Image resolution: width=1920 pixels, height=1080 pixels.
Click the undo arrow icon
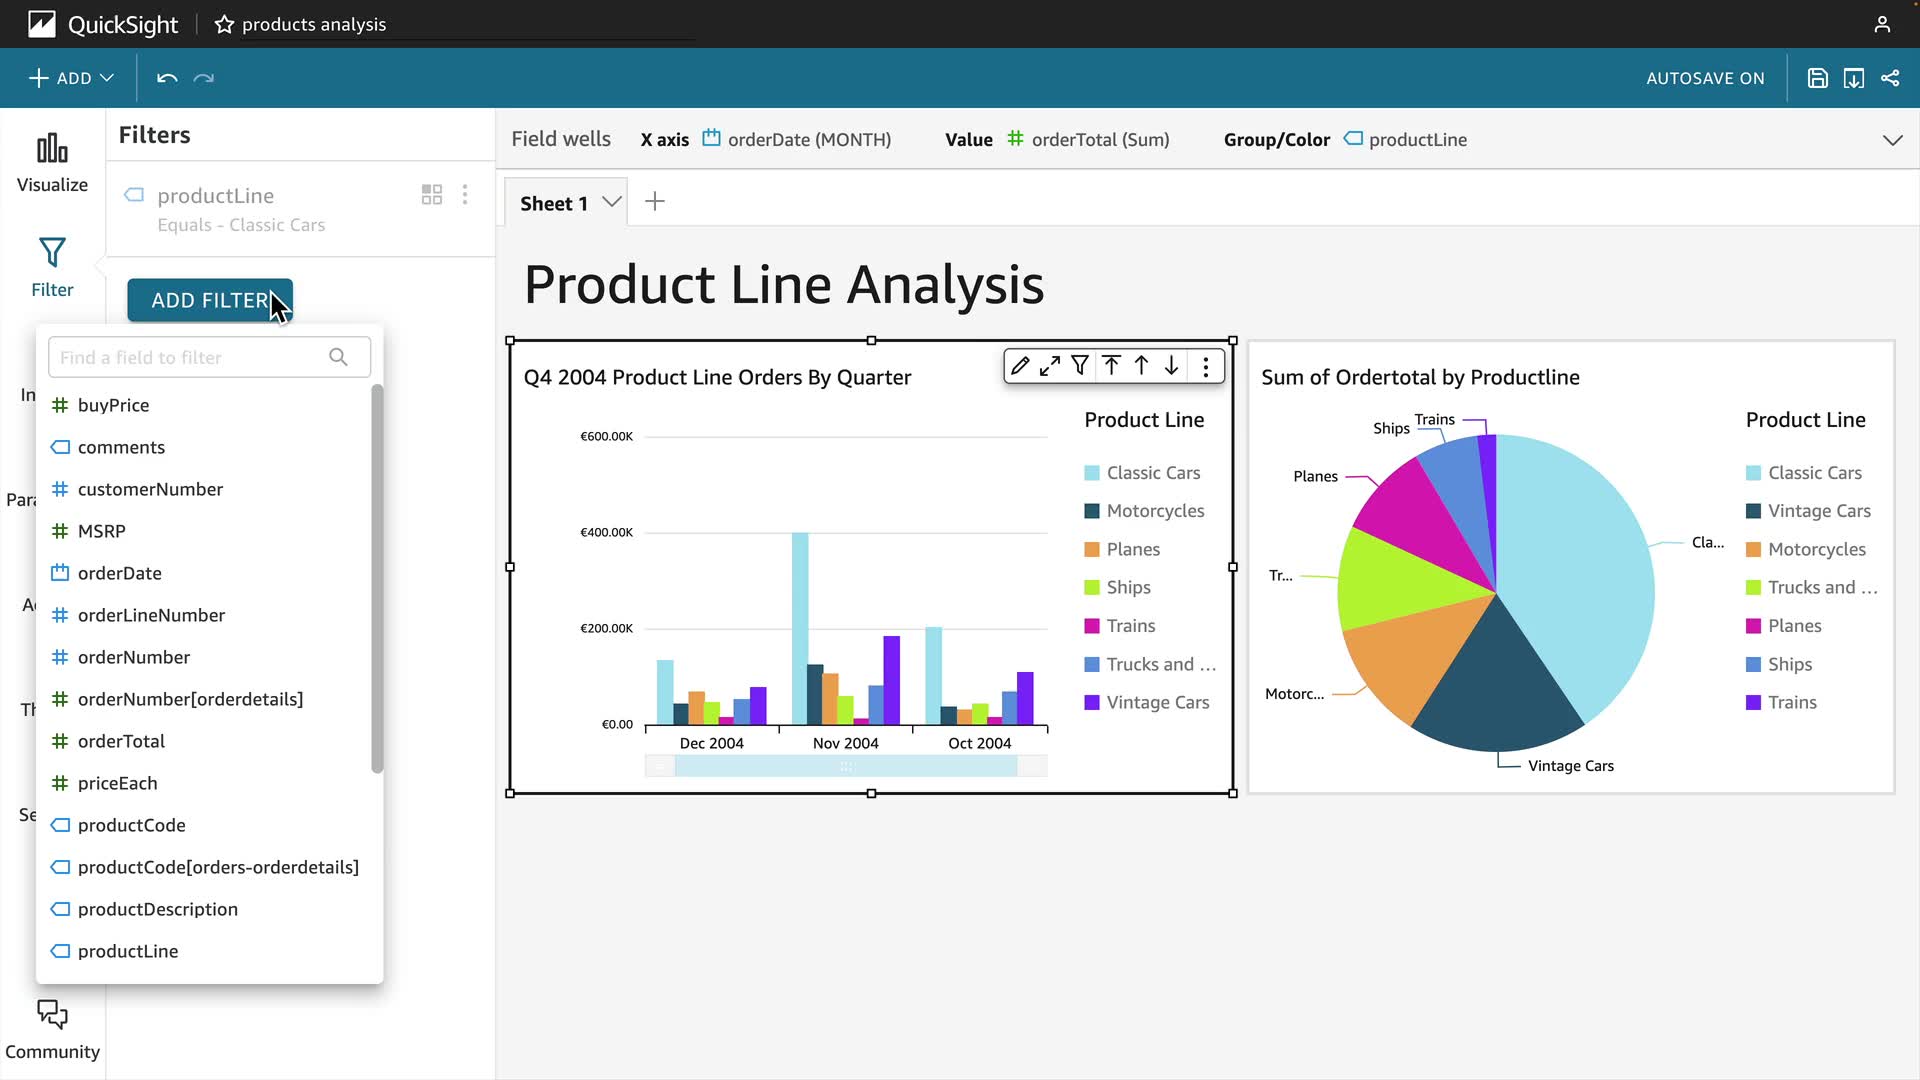pos(167,78)
